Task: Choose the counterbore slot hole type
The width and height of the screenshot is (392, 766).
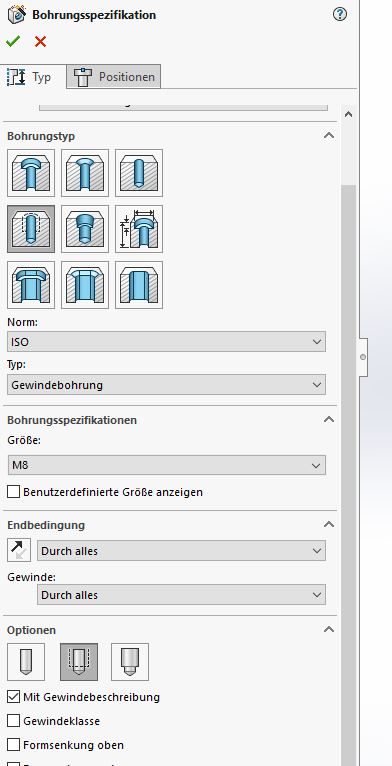Action: [x=31, y=285]
